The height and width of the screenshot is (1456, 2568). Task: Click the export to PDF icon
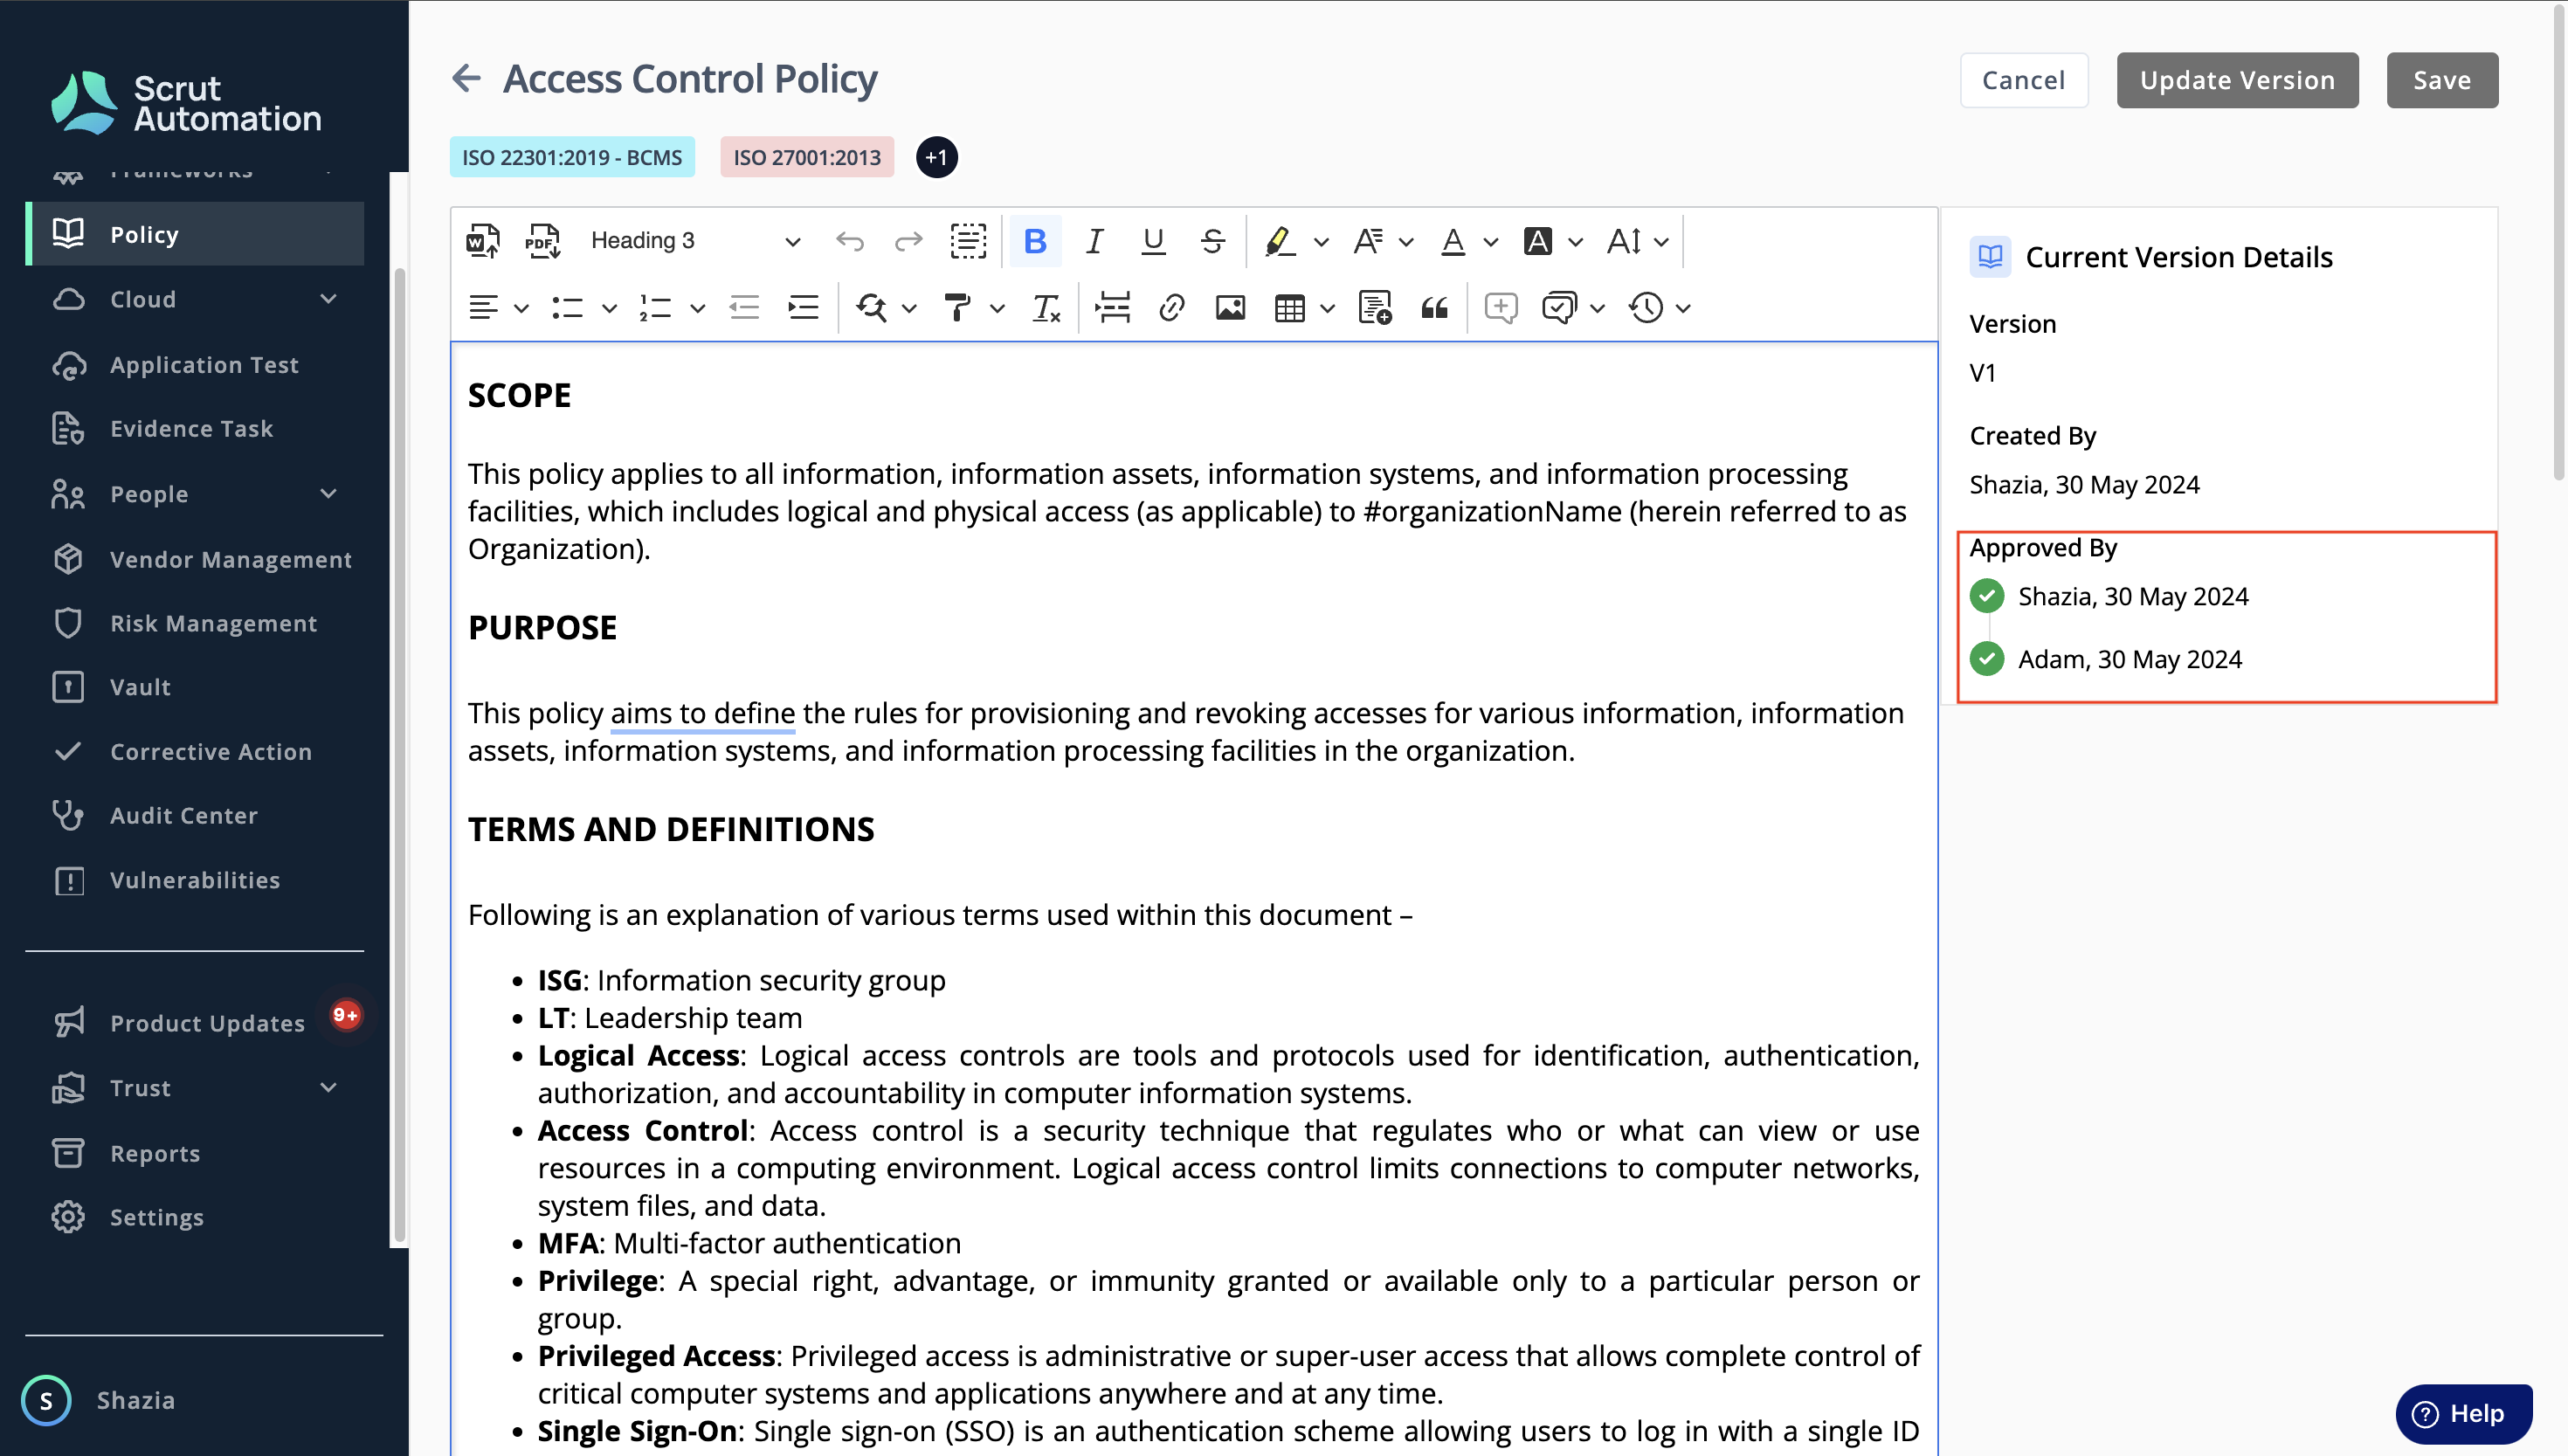tap(543, 241)
